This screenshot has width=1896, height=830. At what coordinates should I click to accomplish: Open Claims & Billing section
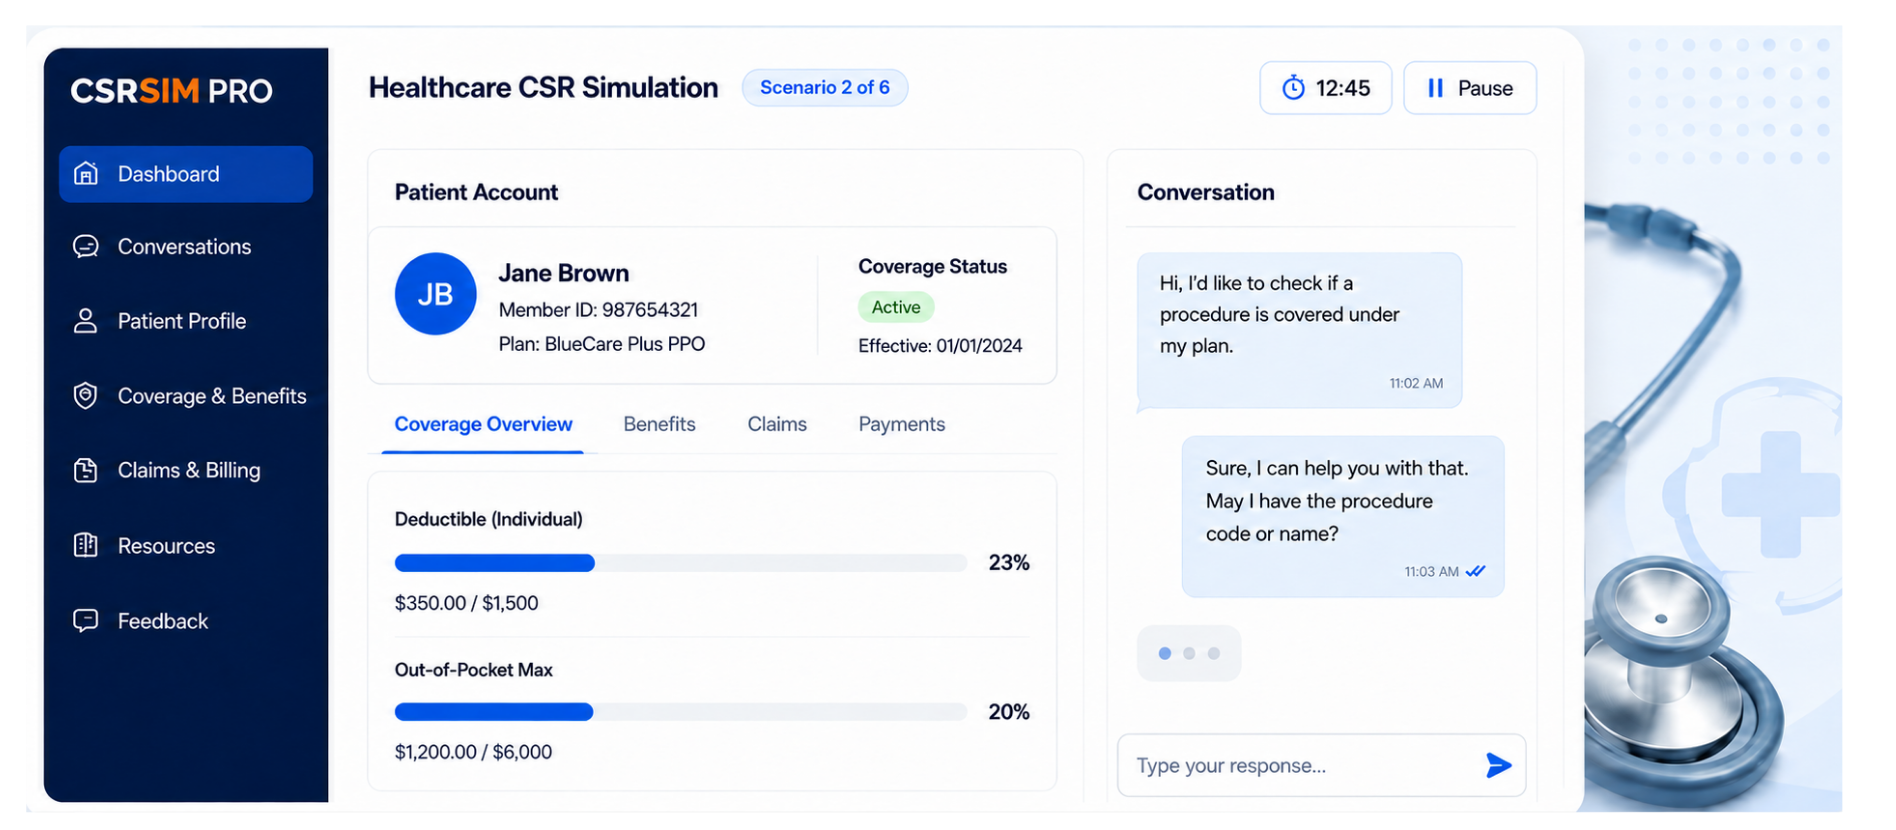click(x=186, y=470)
